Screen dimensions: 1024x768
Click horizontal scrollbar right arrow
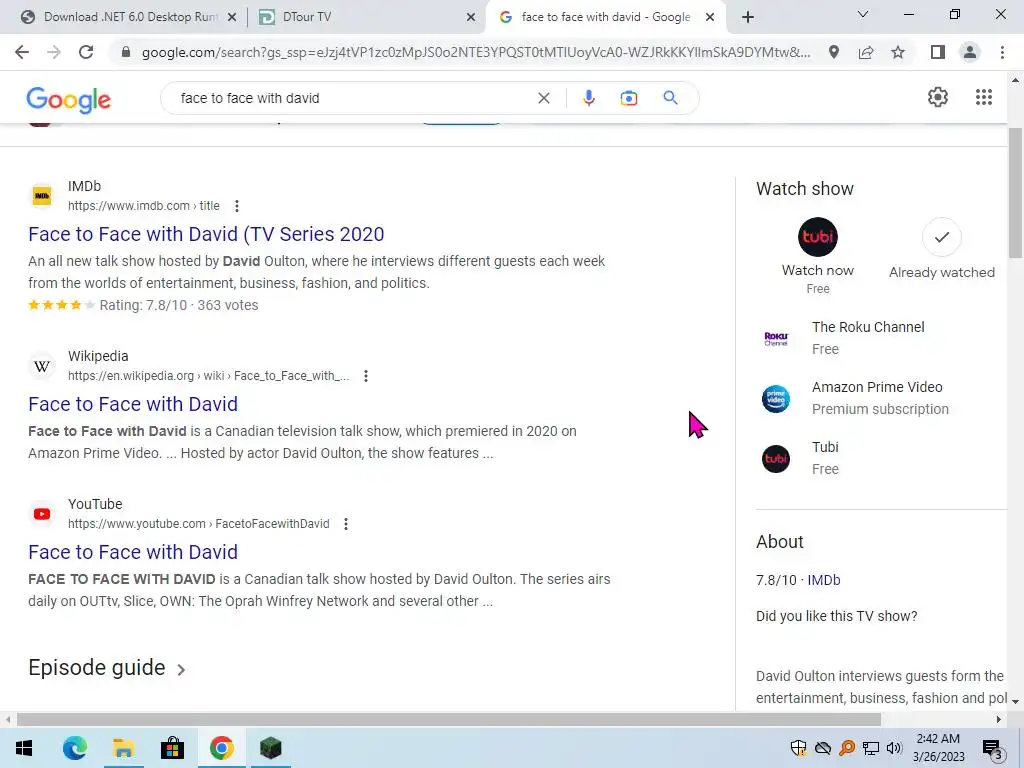pos(999,719)
